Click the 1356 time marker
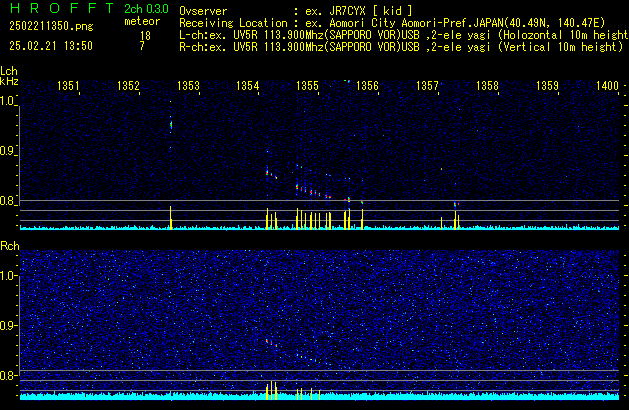629x410 pixels. (367, 86)
